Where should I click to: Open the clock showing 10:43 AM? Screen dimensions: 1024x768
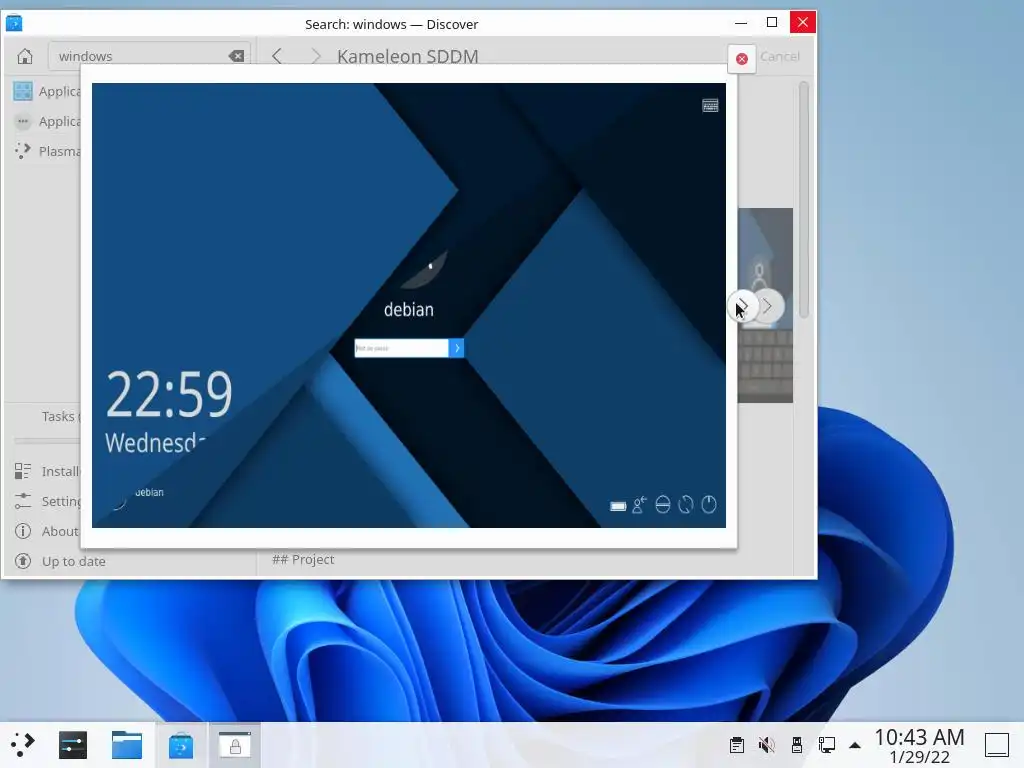pos(920,746)
